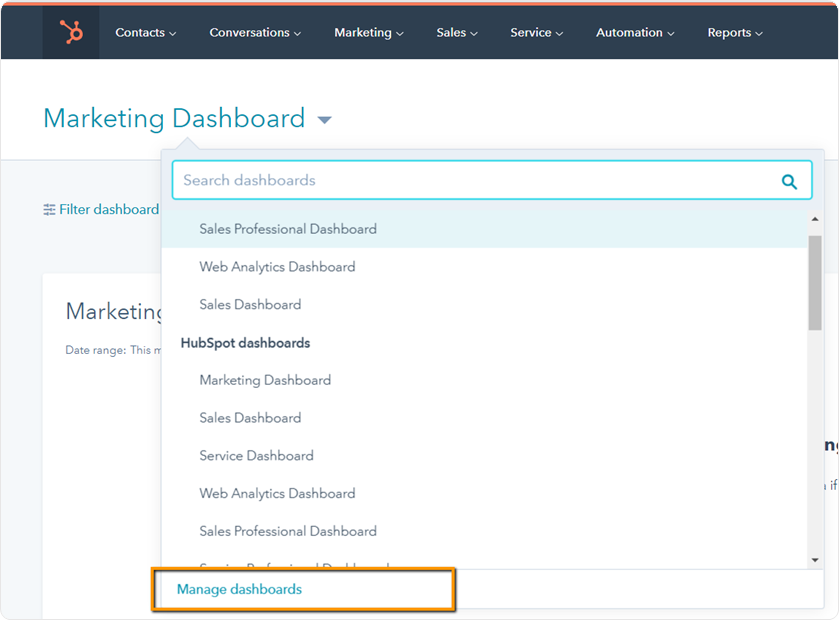The width and height of the screenshot is (839, 620).
Task: Choose Service Dashboard under HubSpot dashboards
Action: click(x=256, y=456)
